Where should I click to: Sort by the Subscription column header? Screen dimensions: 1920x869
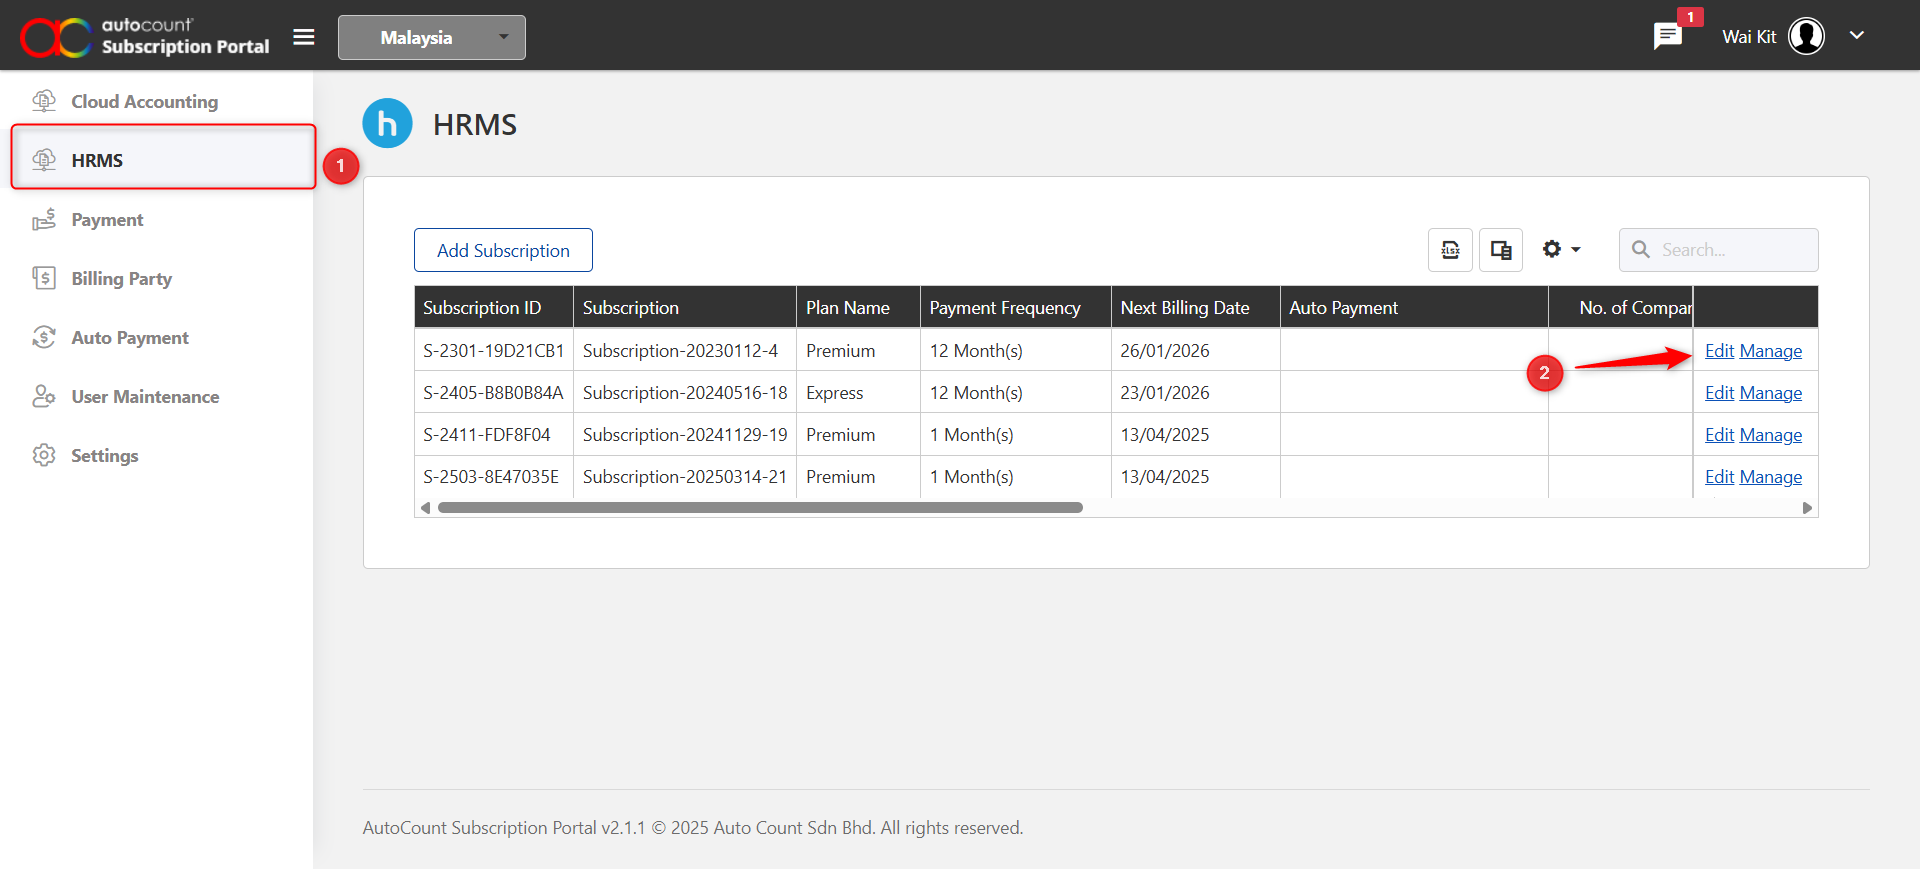point(685,307)
